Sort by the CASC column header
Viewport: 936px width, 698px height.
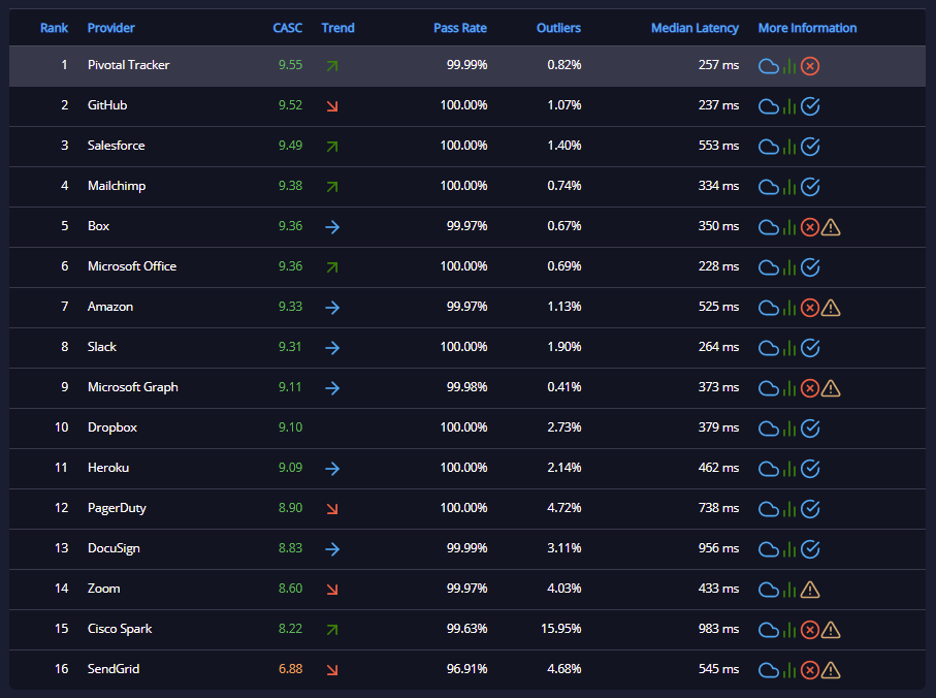[287, 28]
